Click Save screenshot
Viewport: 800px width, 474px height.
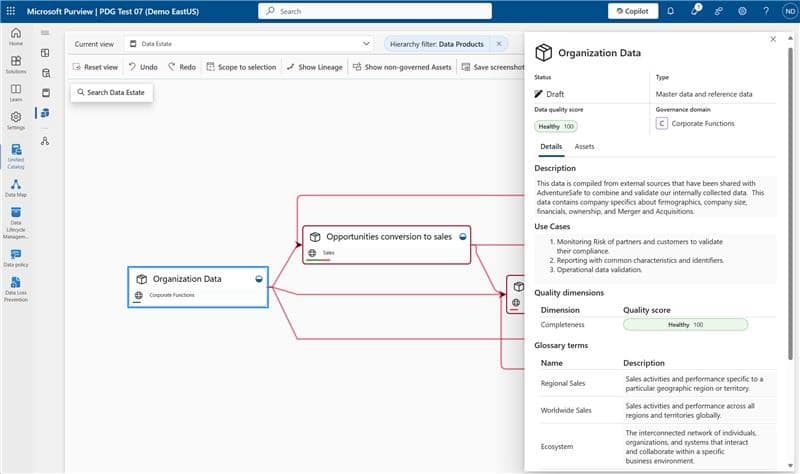click(x=493, y=67)
